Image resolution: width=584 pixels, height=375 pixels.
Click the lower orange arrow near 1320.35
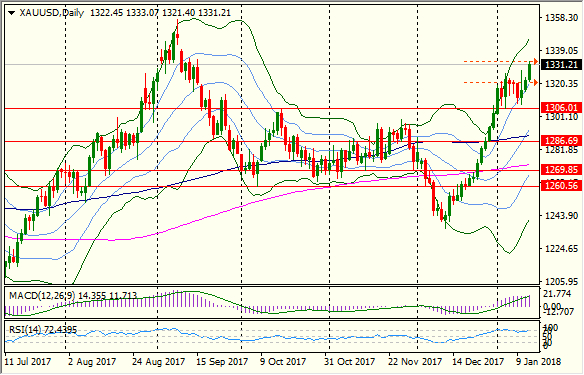click(x=535, y=83)
